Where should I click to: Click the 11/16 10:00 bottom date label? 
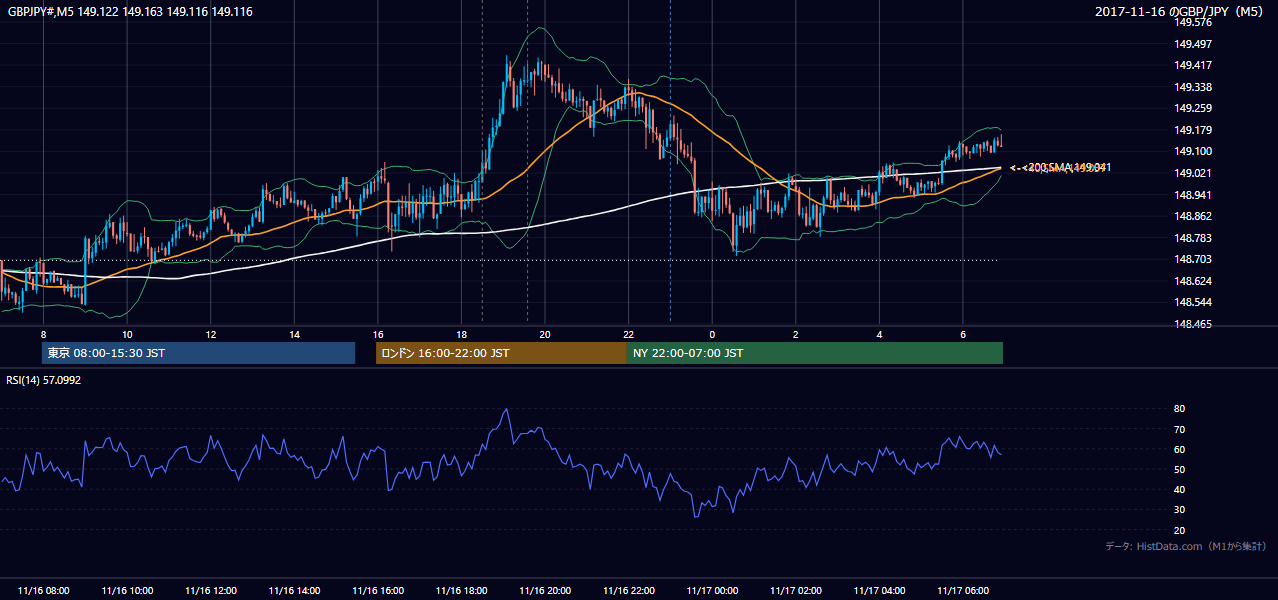coord(127,591)
